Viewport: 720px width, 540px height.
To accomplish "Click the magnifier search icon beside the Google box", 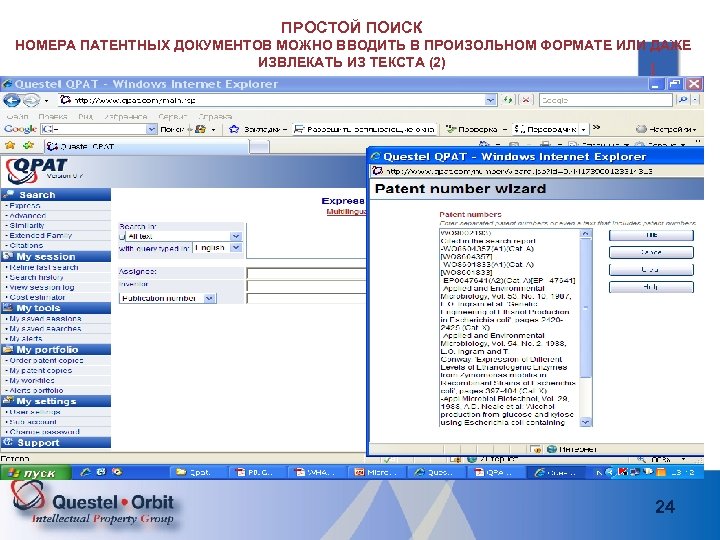I will coord(683,100).
